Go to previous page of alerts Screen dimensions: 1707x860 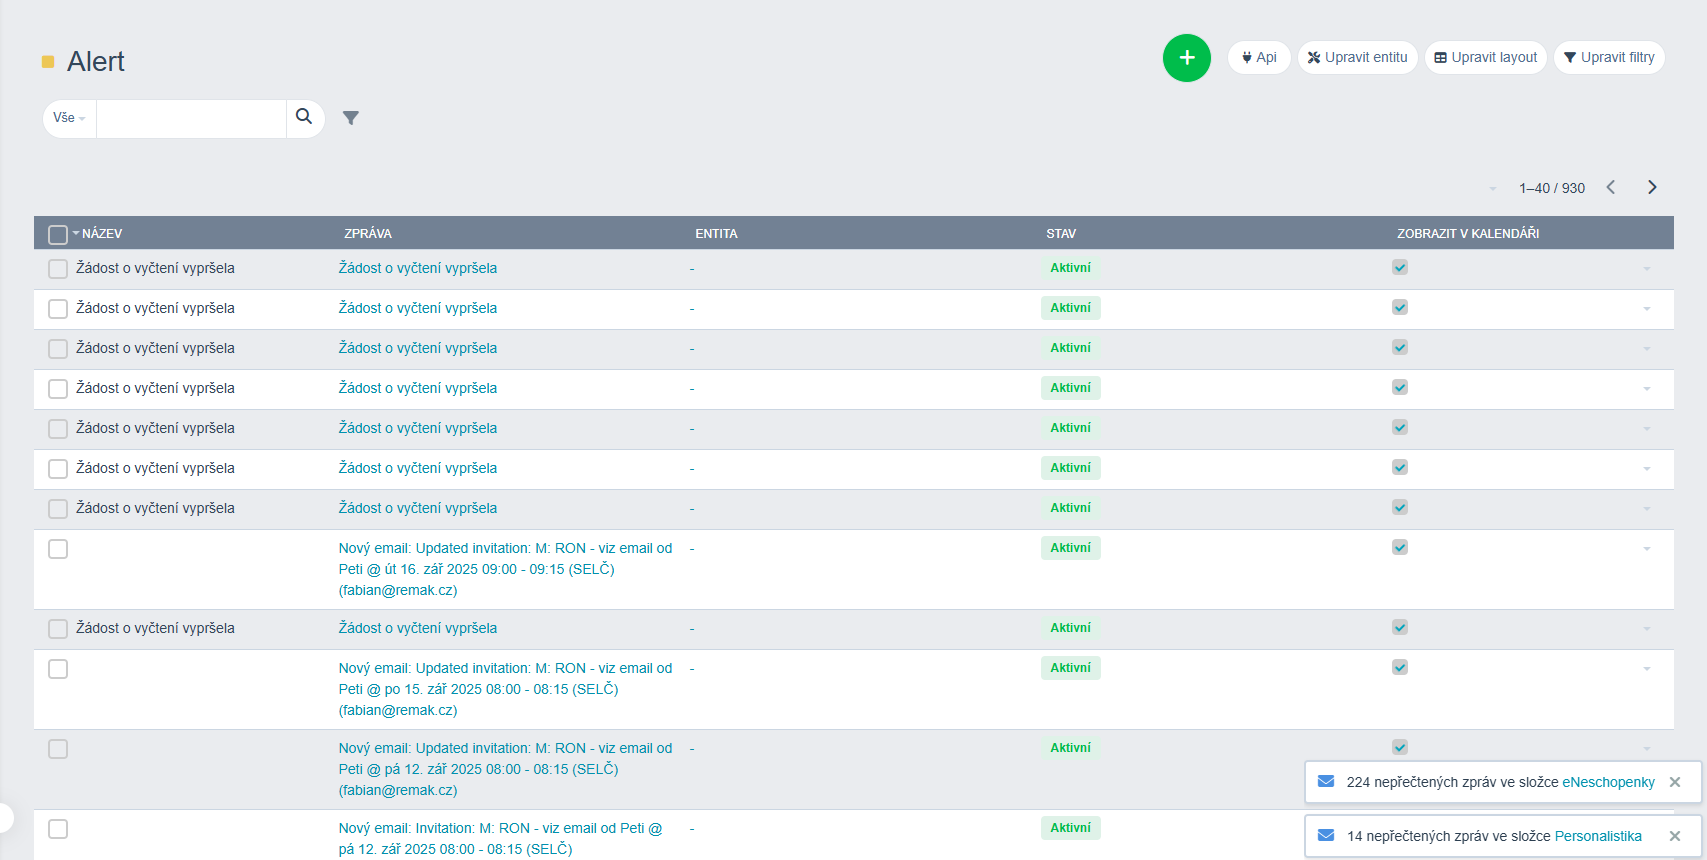coord(1610,187)
